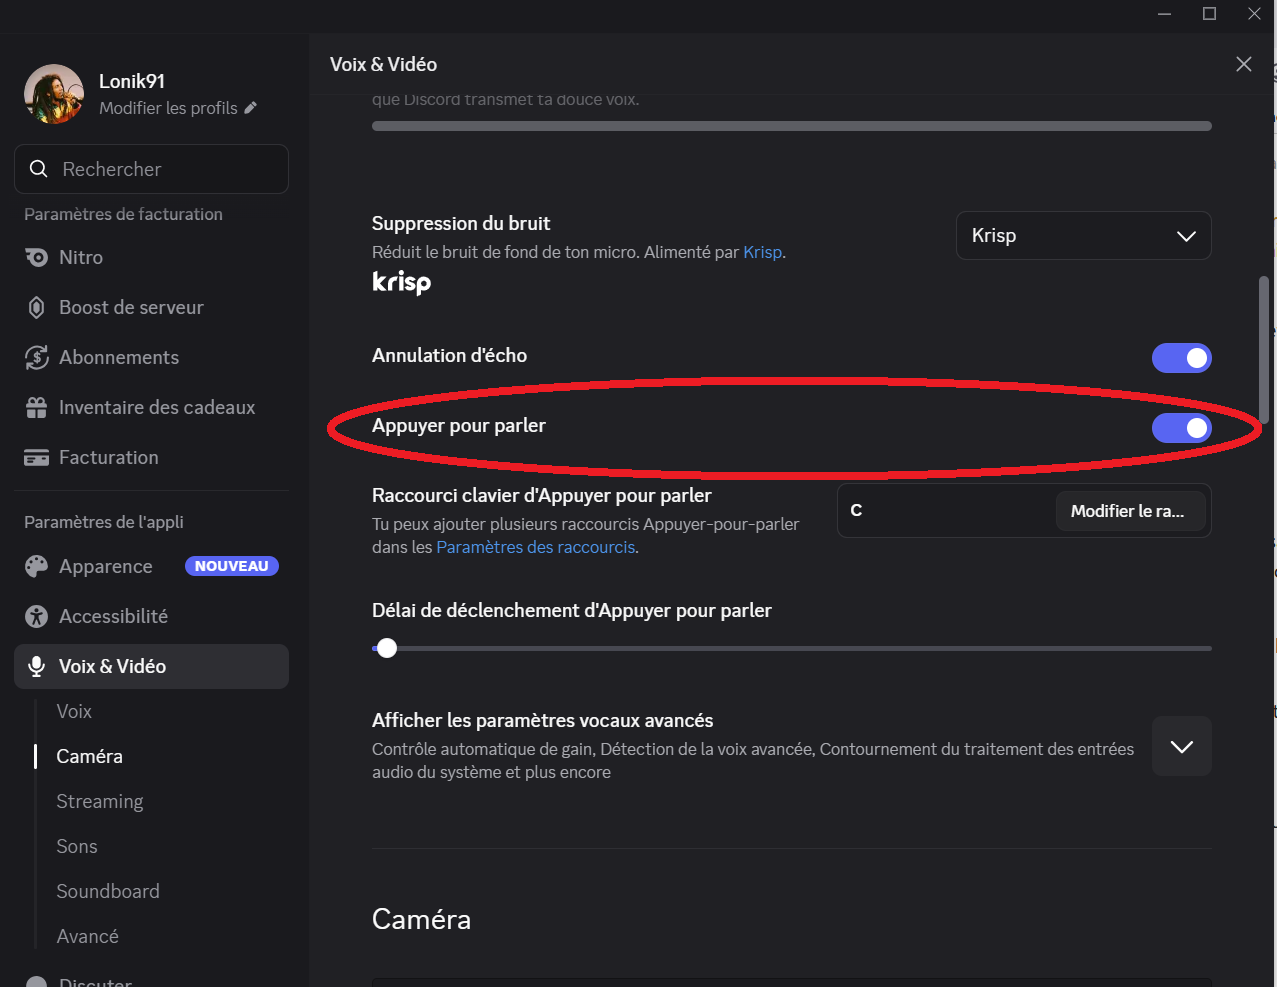This screenshot has height=987, width=1277.
Task: Click the NOUVEAU badge beside Apparence
Action: 232,566
